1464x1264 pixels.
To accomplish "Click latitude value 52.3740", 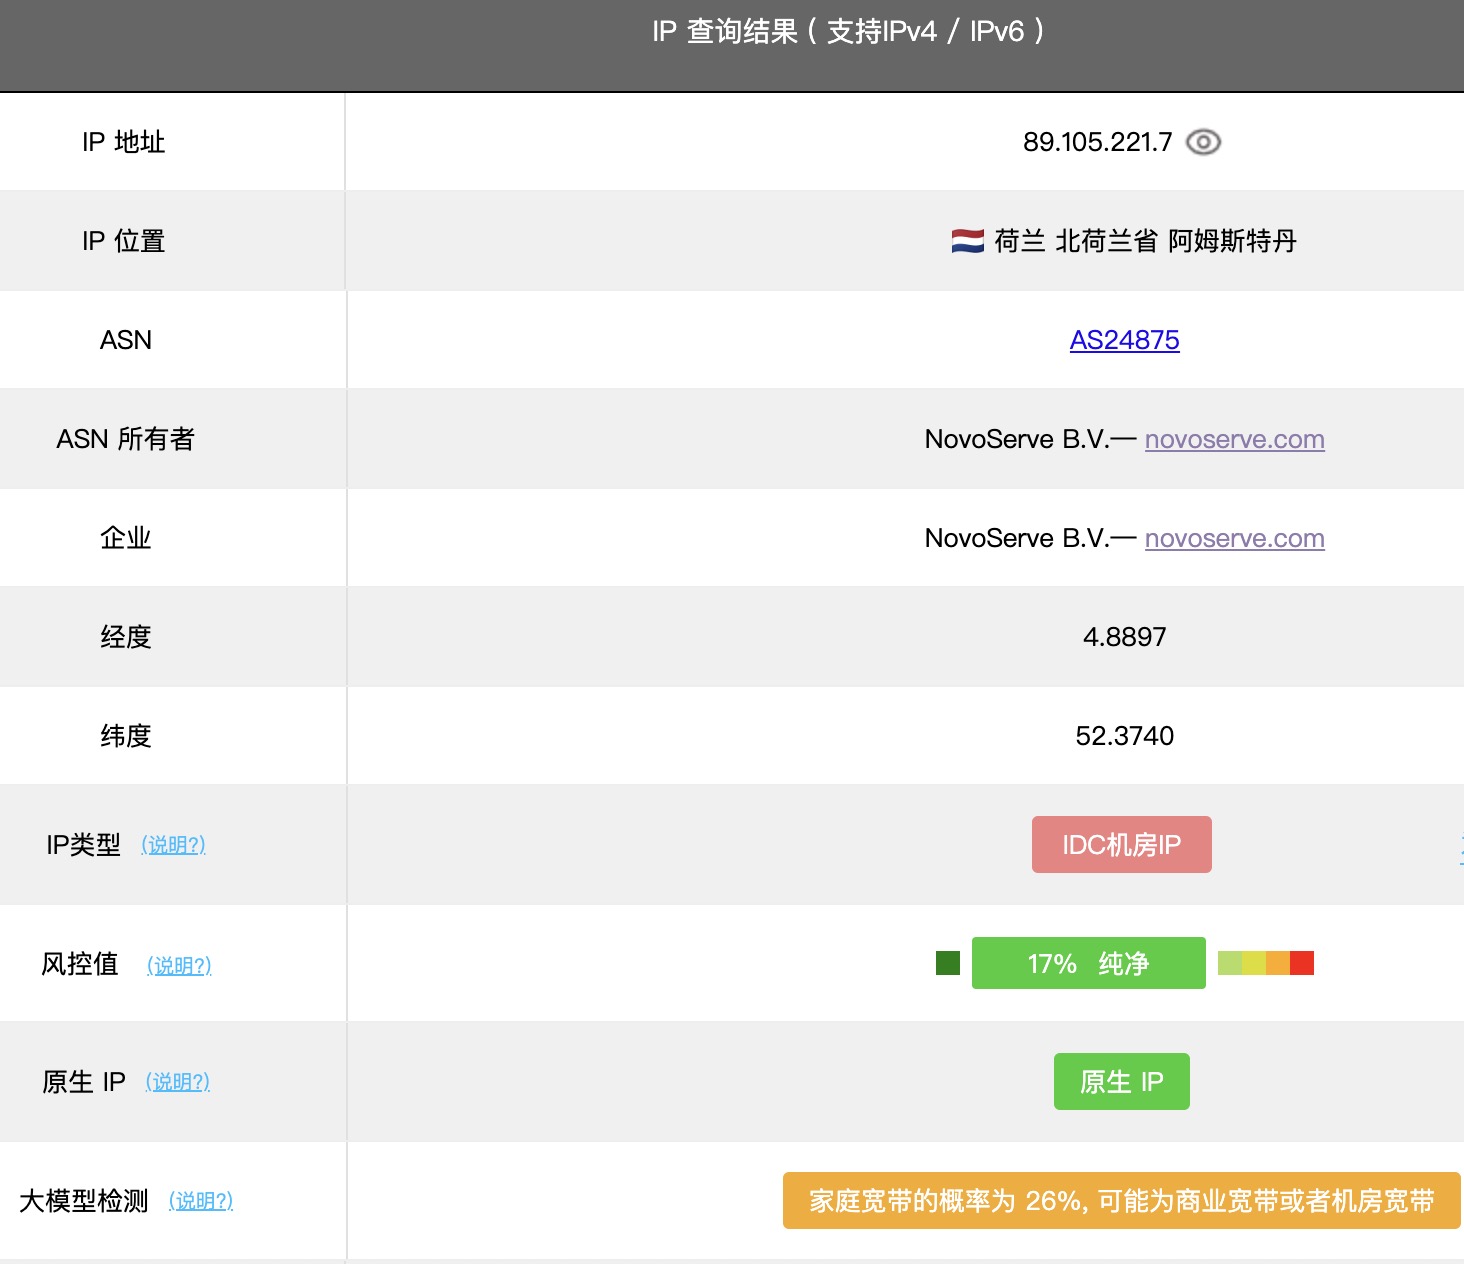I will [1124, 736].
